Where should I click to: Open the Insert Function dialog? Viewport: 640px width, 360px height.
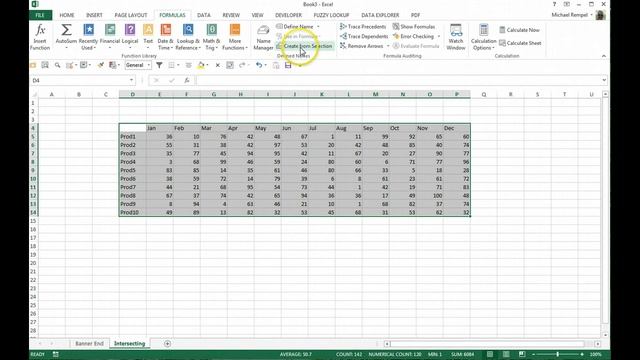pyautogui.click(x=40, y=36)
